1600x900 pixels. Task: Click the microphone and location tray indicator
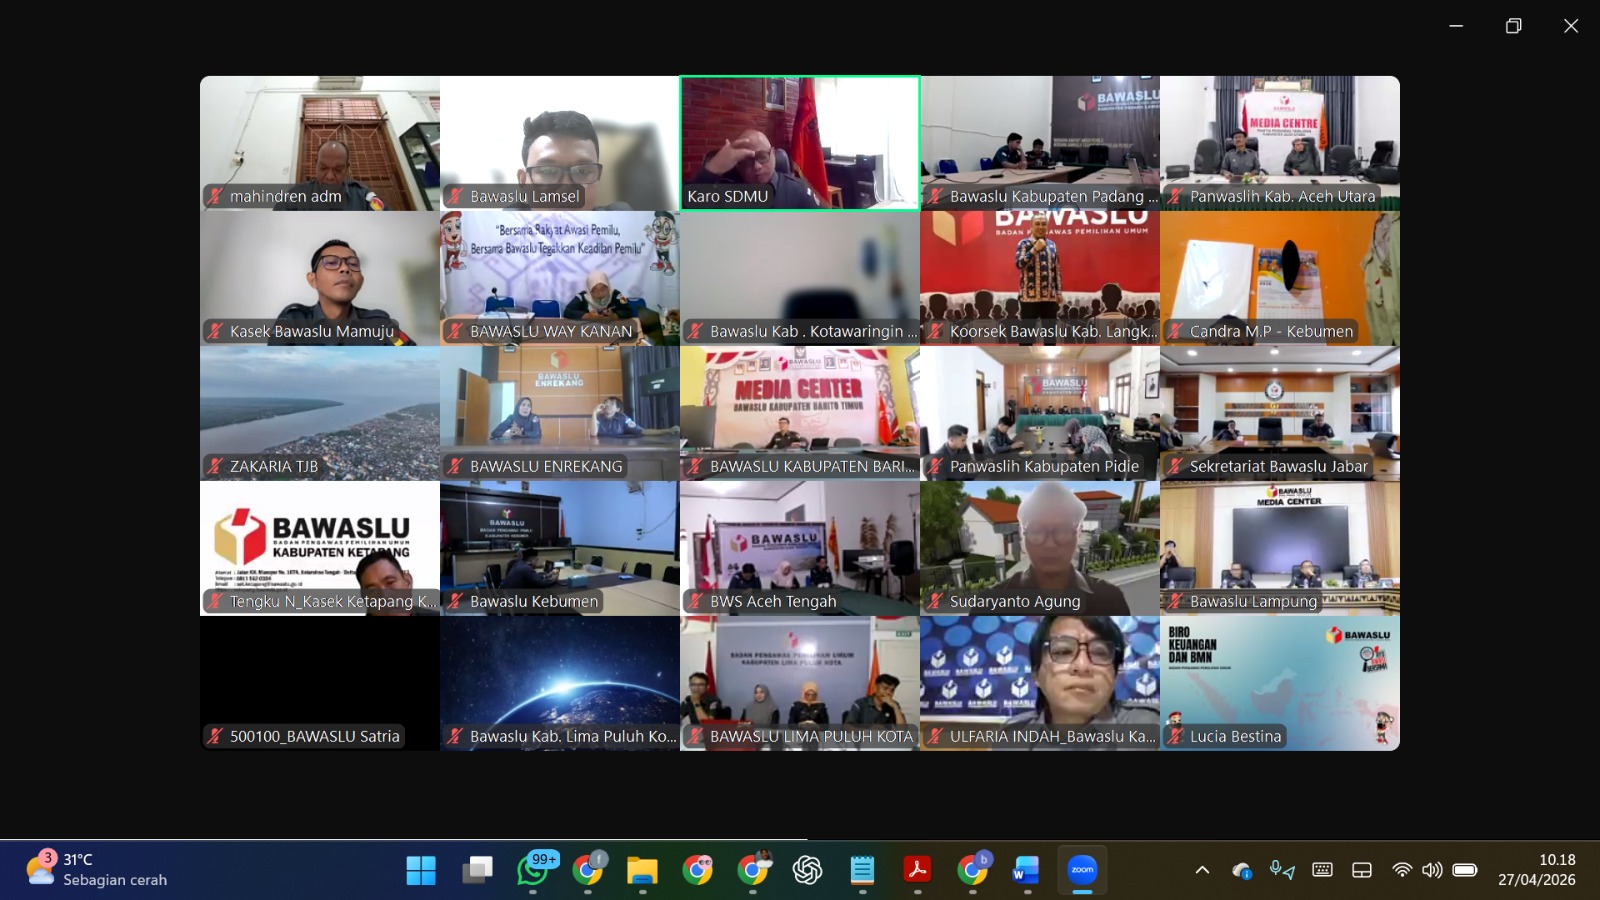pyautogui.click(x=1281, y=870)
